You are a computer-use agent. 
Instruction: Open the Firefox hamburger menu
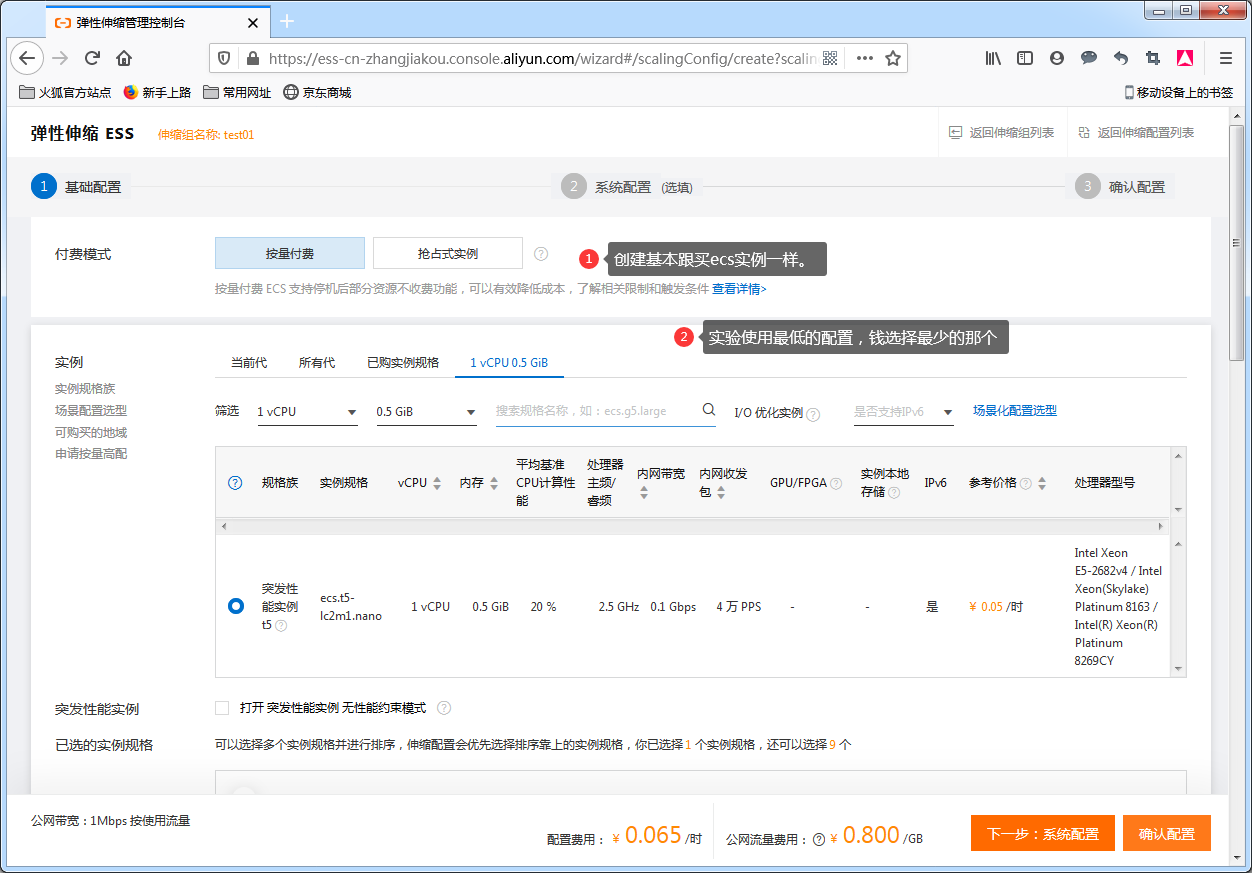click(1225, 58)
